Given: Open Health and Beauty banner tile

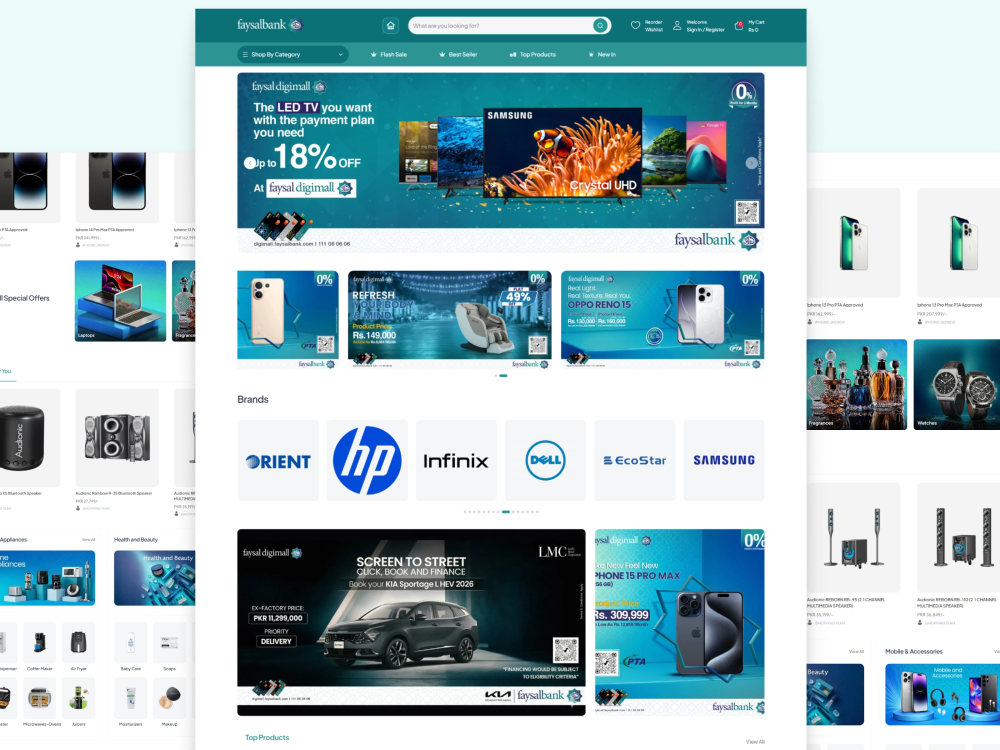Looking at the screenshot, I should tap(155, 578).
